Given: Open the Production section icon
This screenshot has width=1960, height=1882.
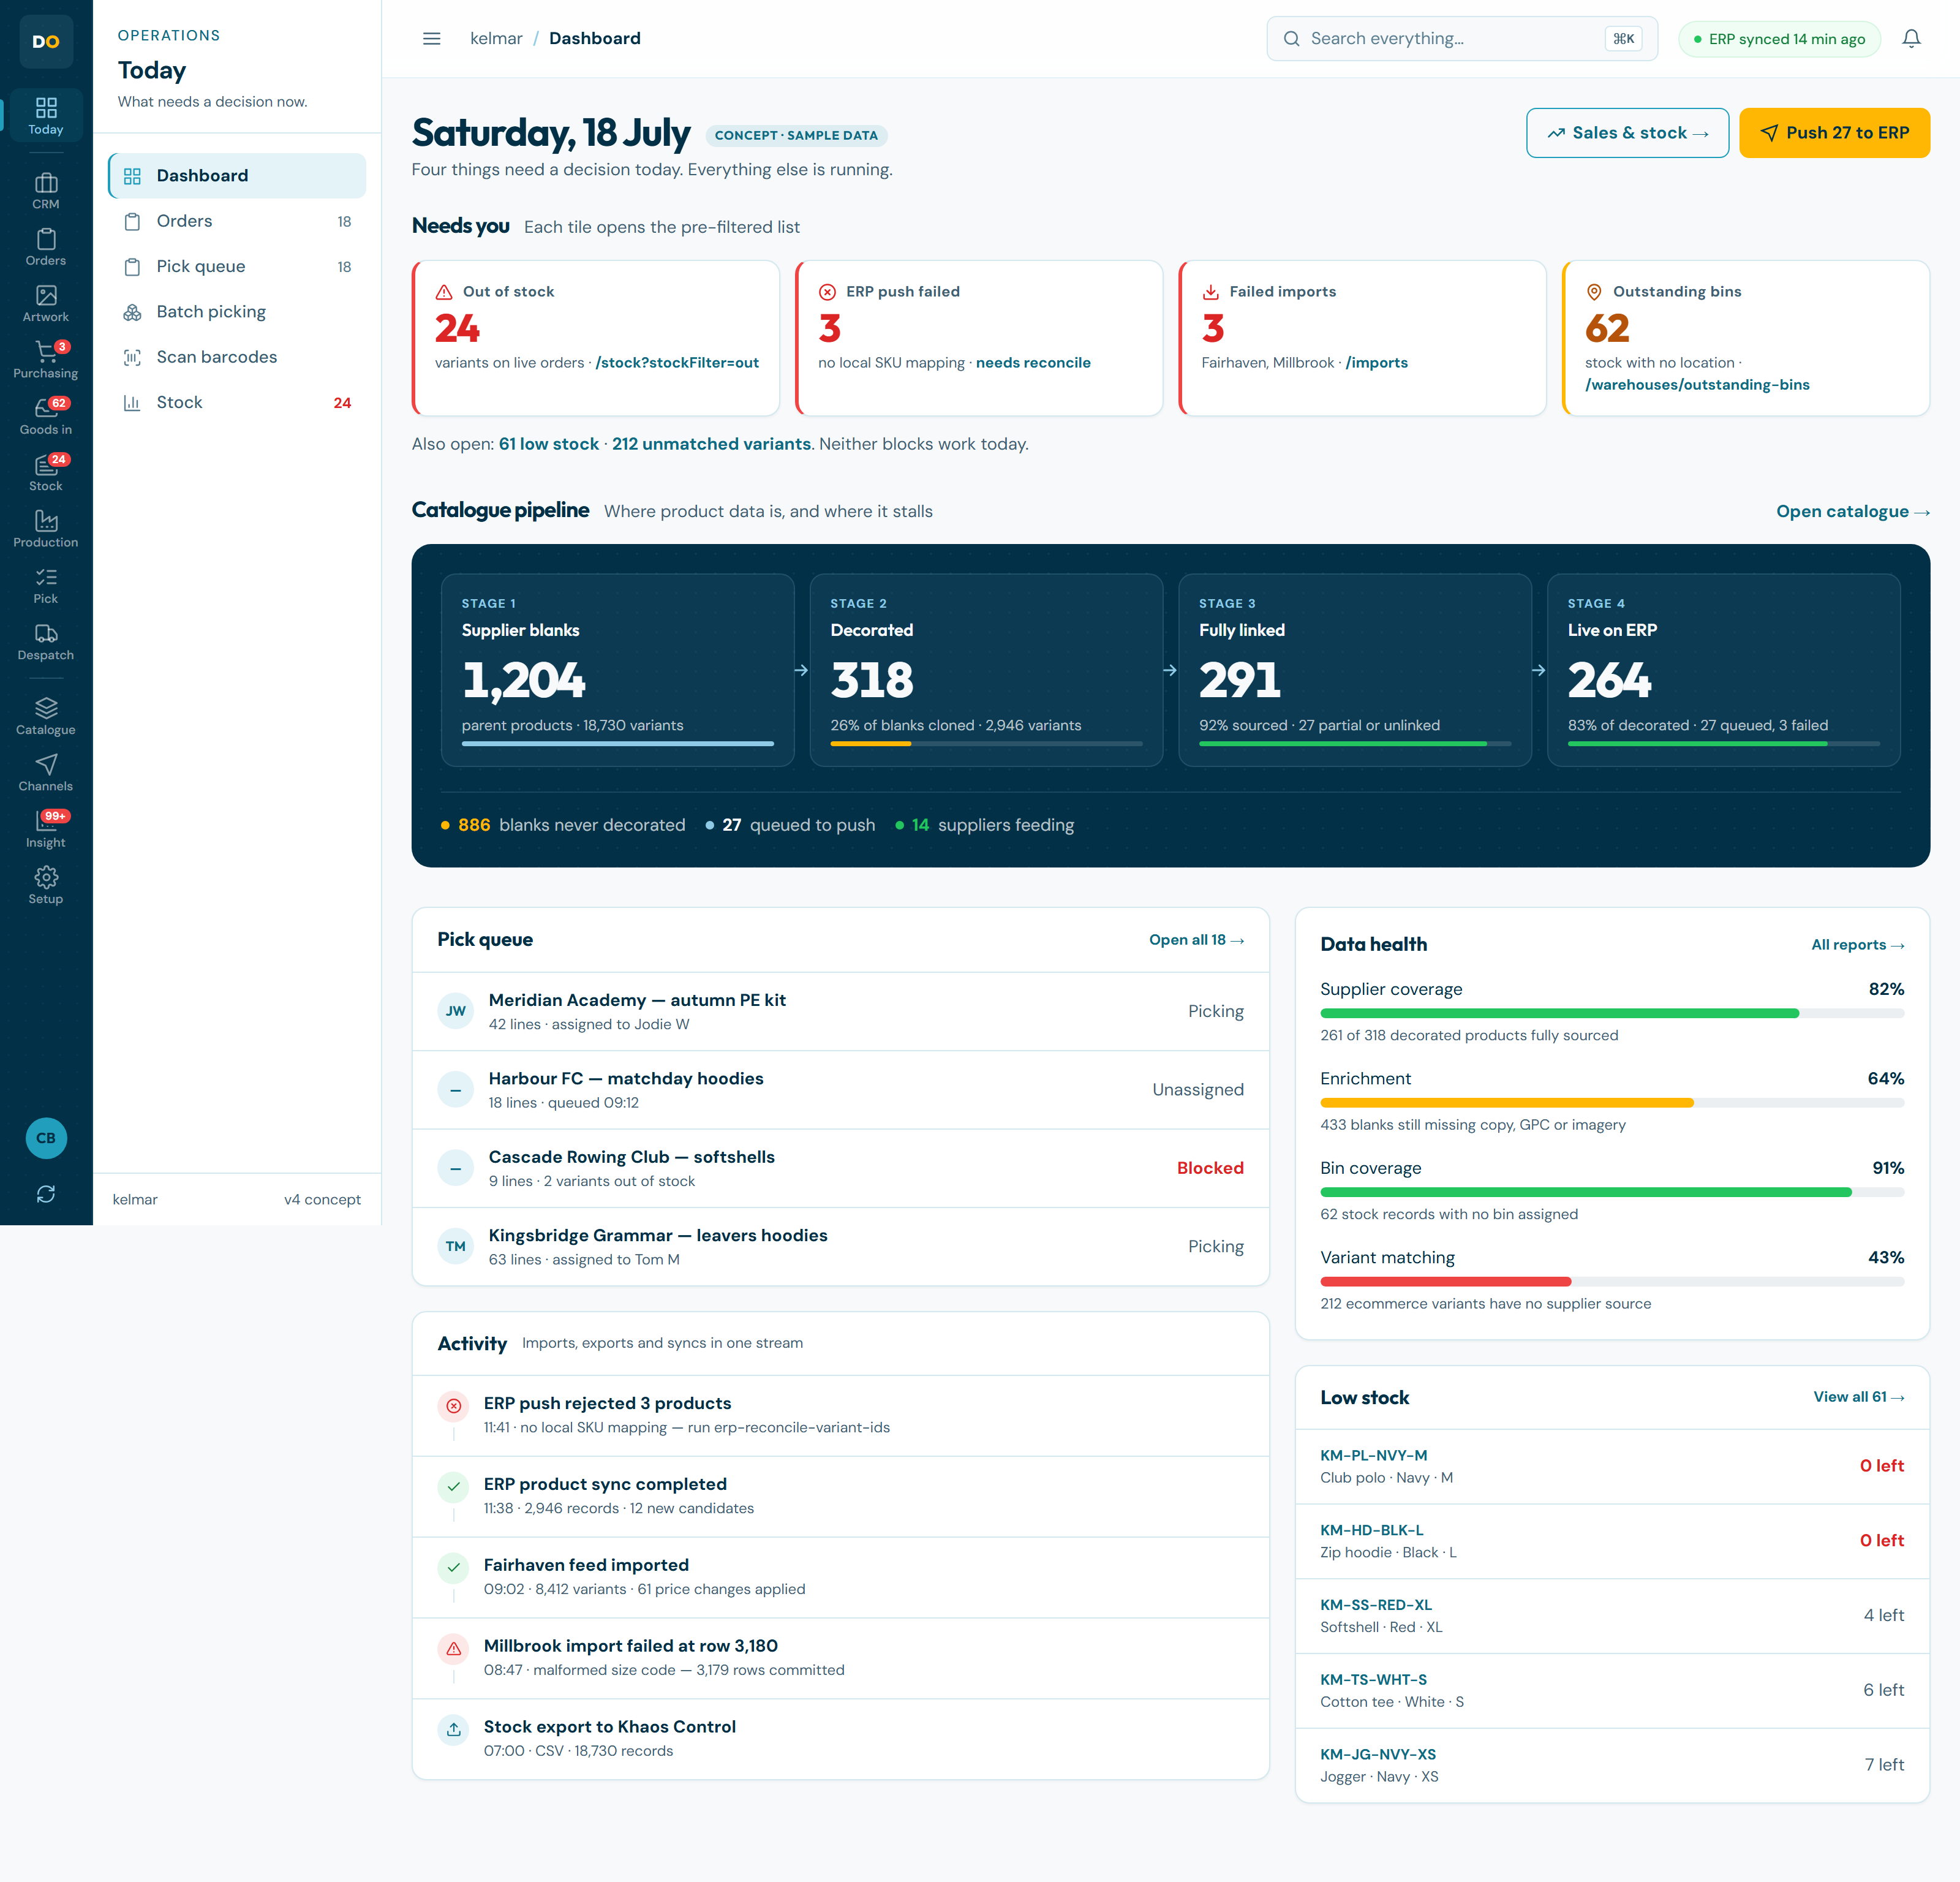Looking at the screenshot, I should click(46, 529).
